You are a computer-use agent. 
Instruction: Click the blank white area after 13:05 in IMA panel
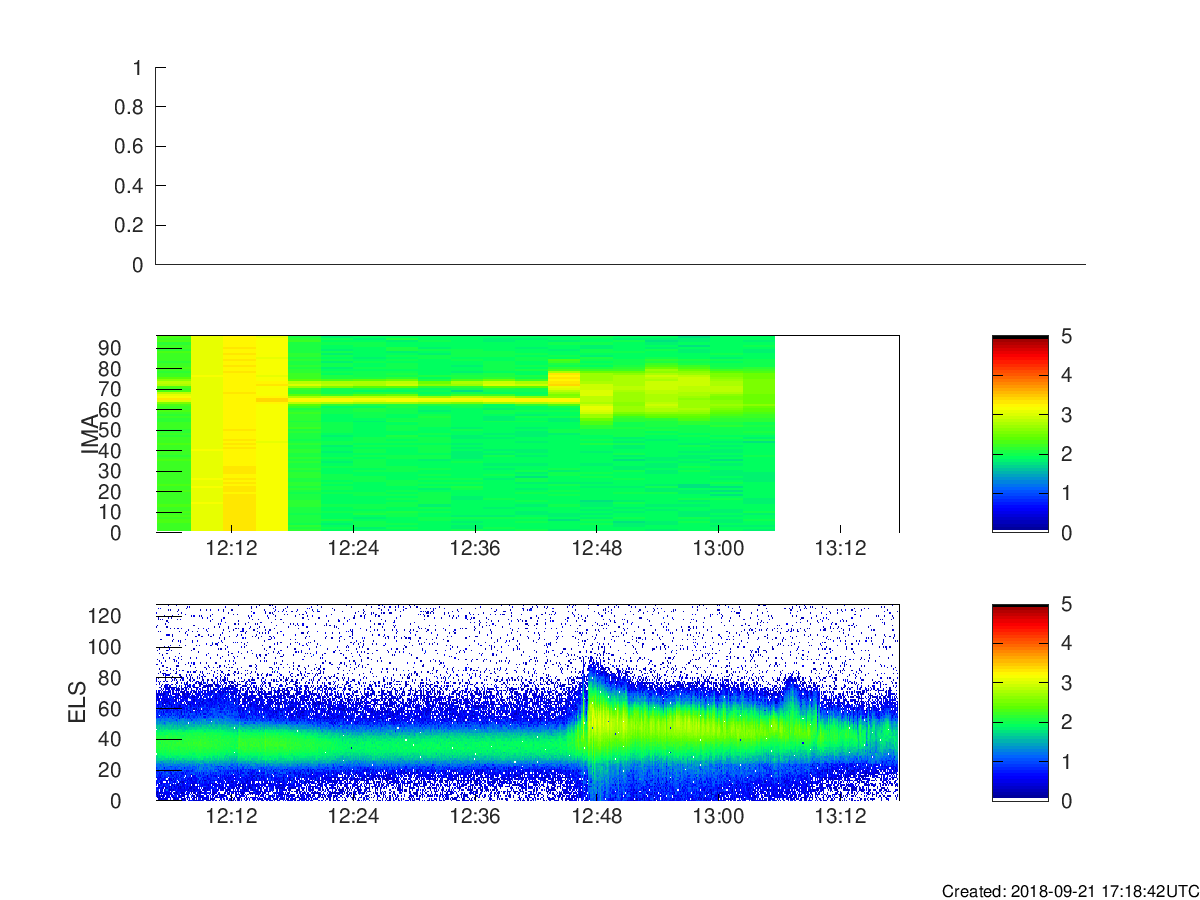(837, 433)
